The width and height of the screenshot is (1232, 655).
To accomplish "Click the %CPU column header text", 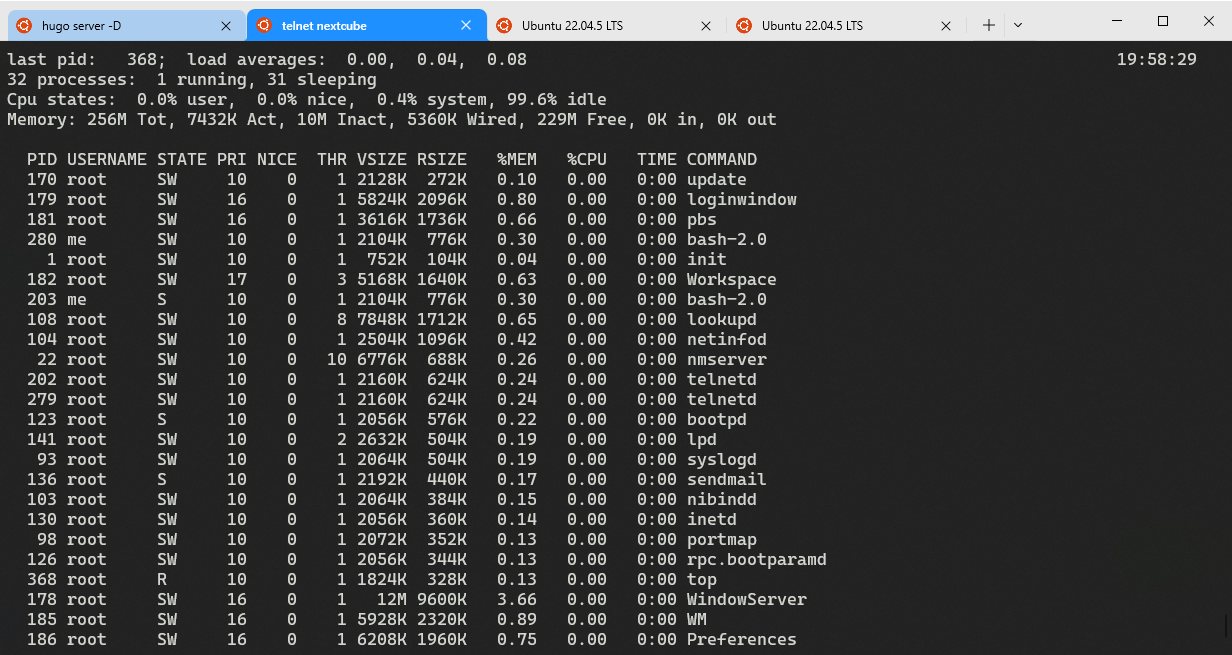I will tap(586, 160).
